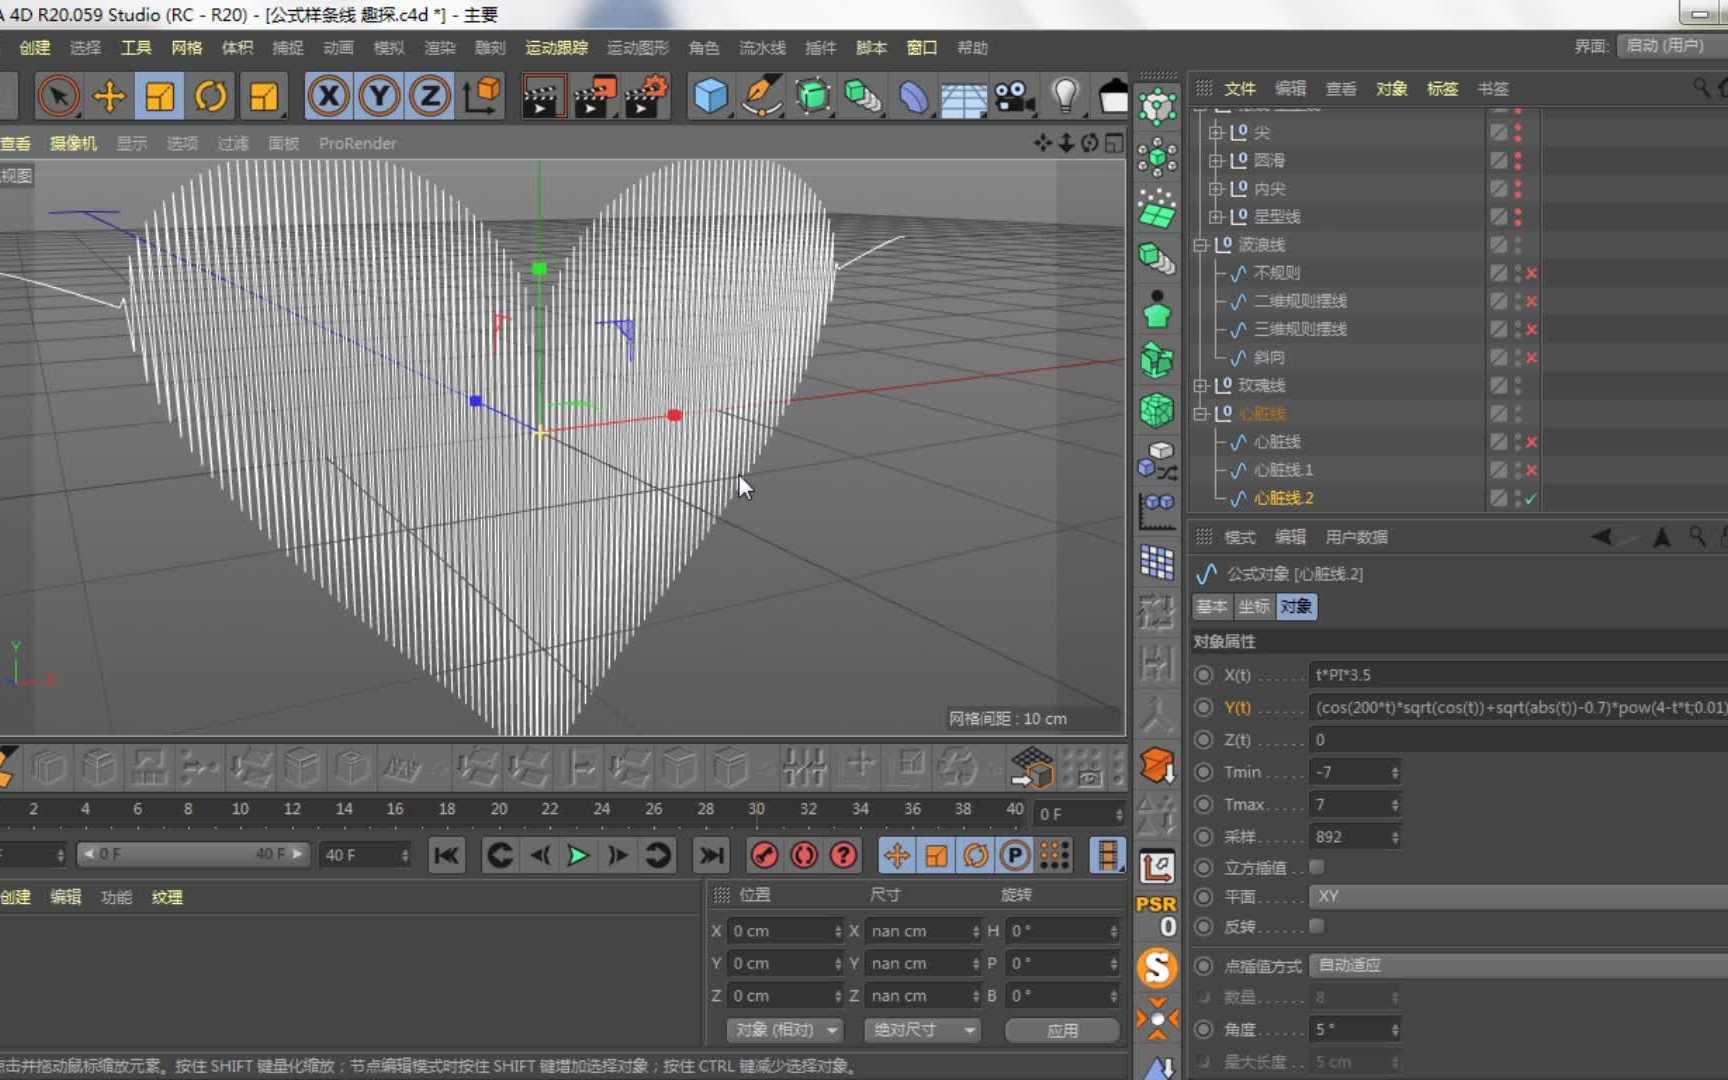Select the 心脏线.2 formula object
Image resolution: width=1728 pixels, height=1080 pixels.
click(1283, 498)
